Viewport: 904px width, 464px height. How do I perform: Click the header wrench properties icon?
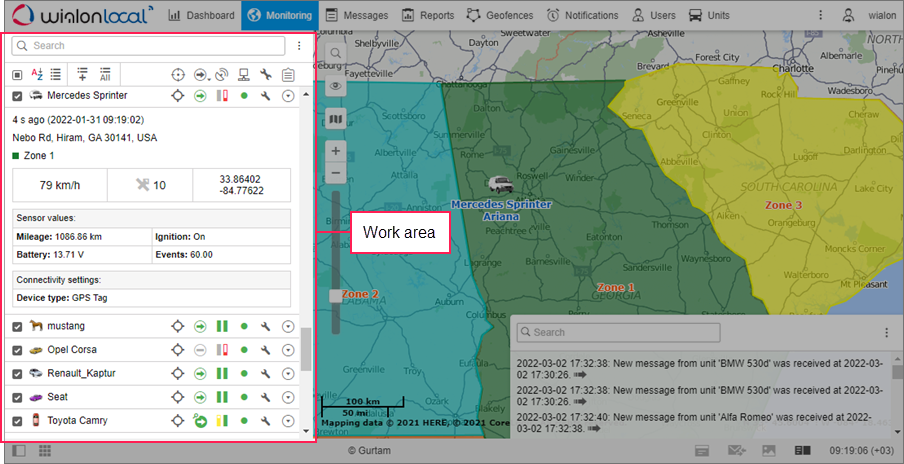pos(266,74)
